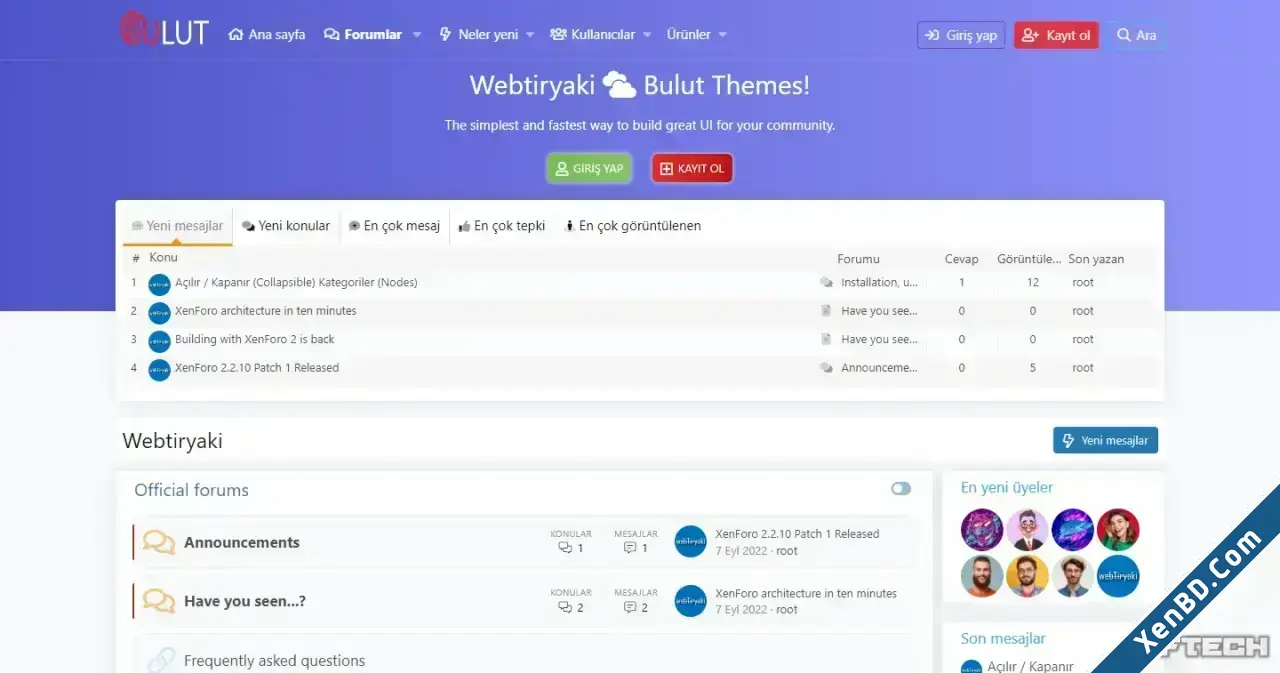1280x673 pixels.
Task: Expand the Kullanıcılar dropdown arrow
Action: pos(646,34)
